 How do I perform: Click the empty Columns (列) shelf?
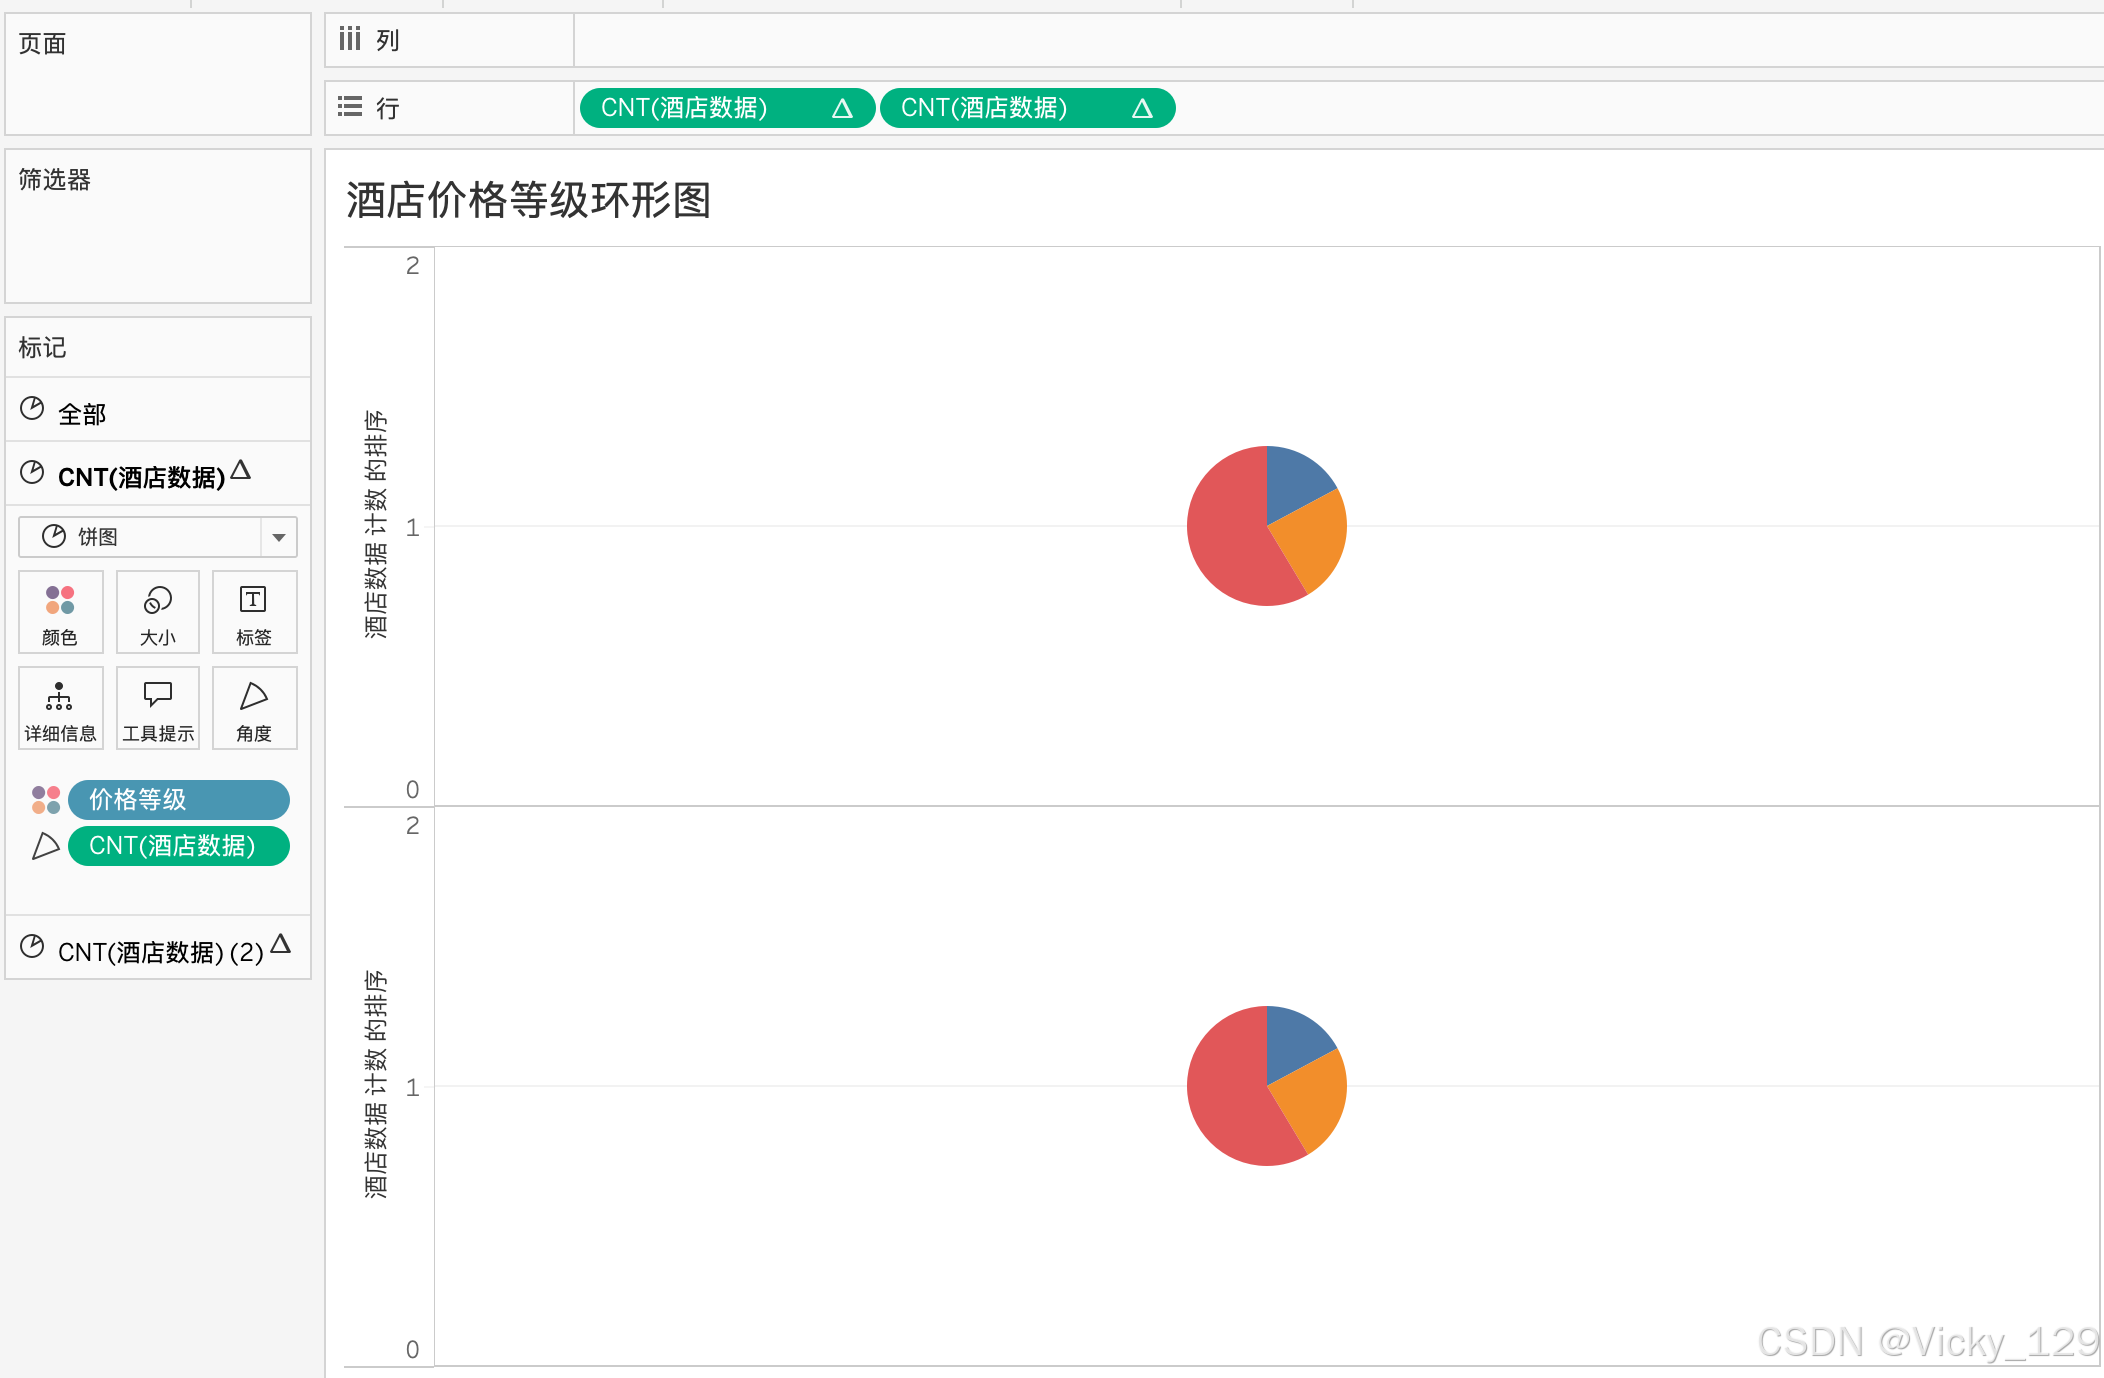pyautogui.click(x=1300, y=40)
